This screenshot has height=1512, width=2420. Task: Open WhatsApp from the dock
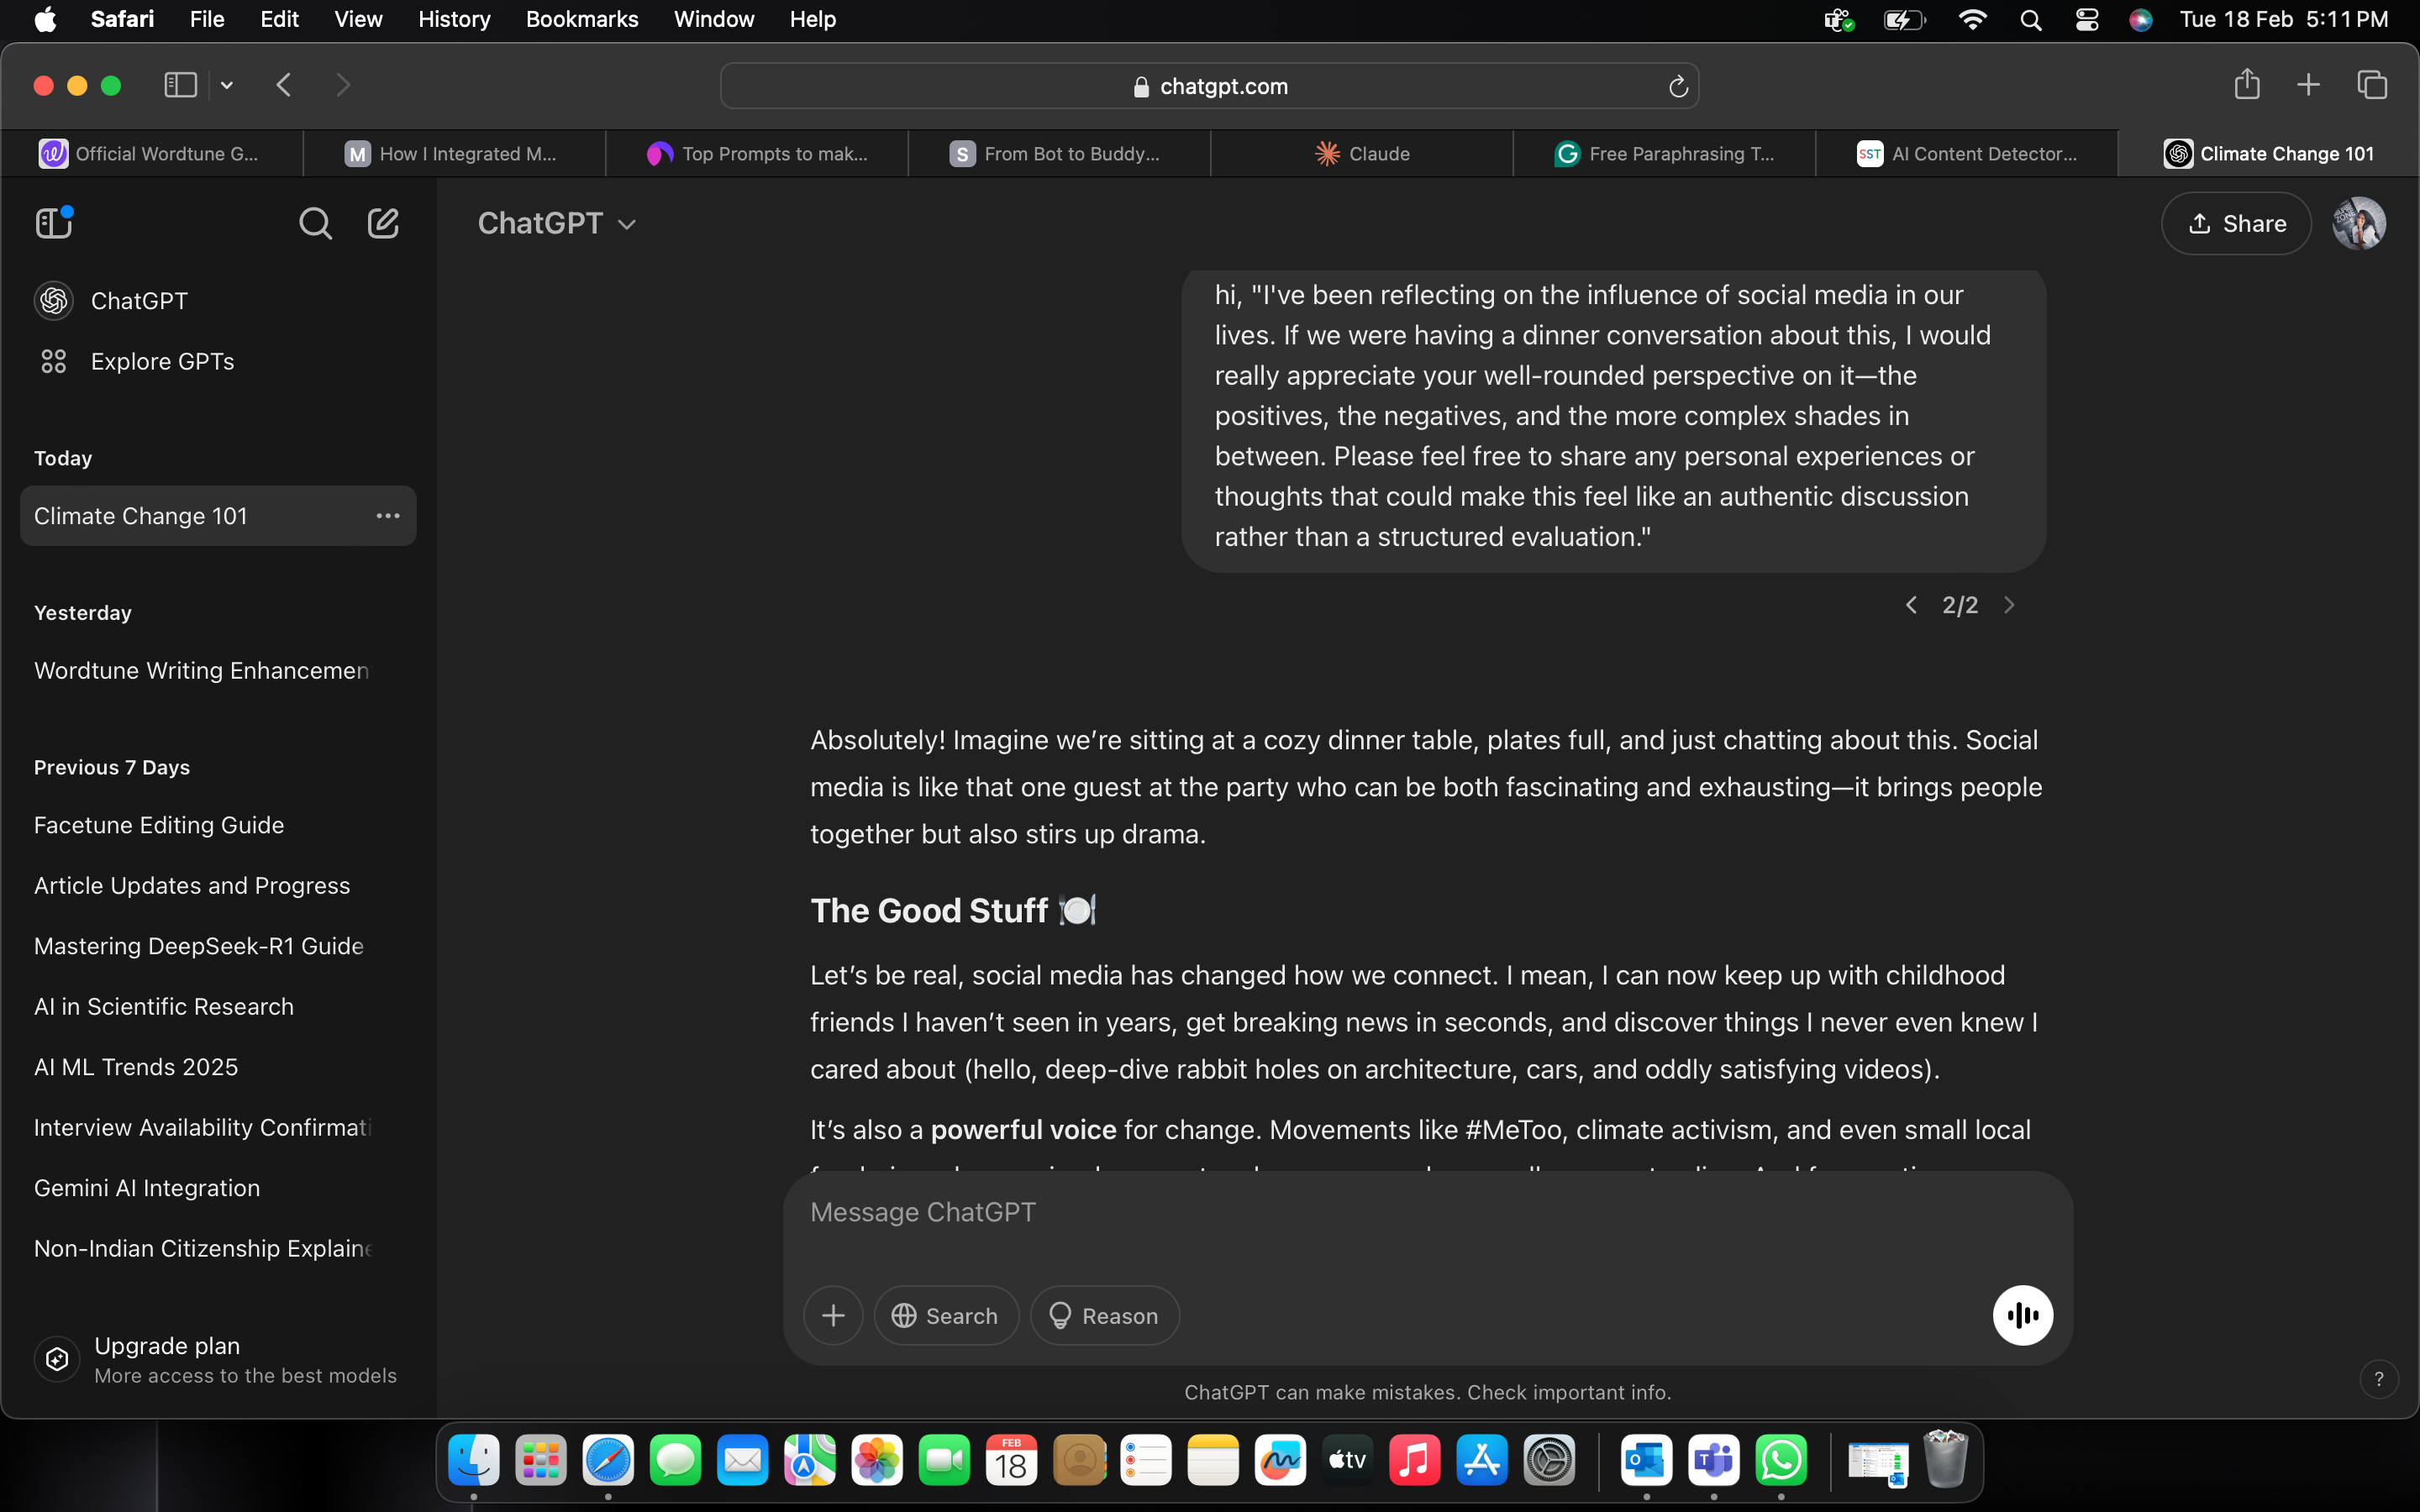(x=1781, y=1461)
